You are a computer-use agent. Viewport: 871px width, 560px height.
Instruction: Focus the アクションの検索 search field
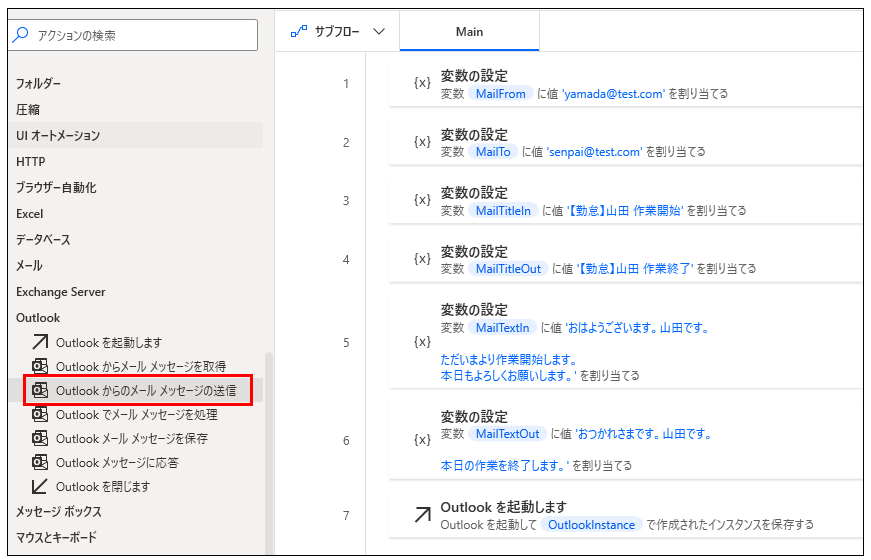pyautogui.click(x=133, y=35)
